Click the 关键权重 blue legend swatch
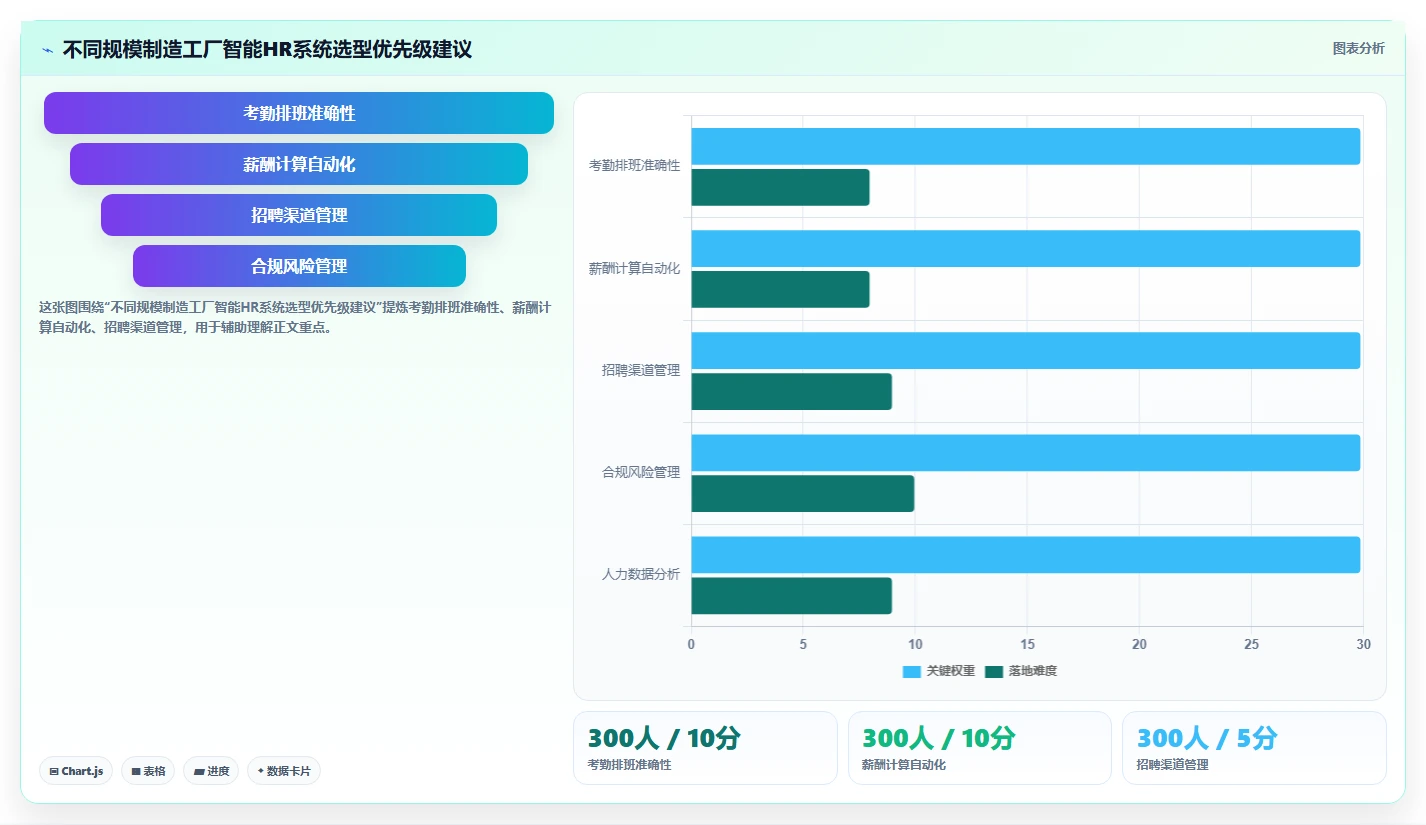The image size is (1426, 825). coord(911,672)
